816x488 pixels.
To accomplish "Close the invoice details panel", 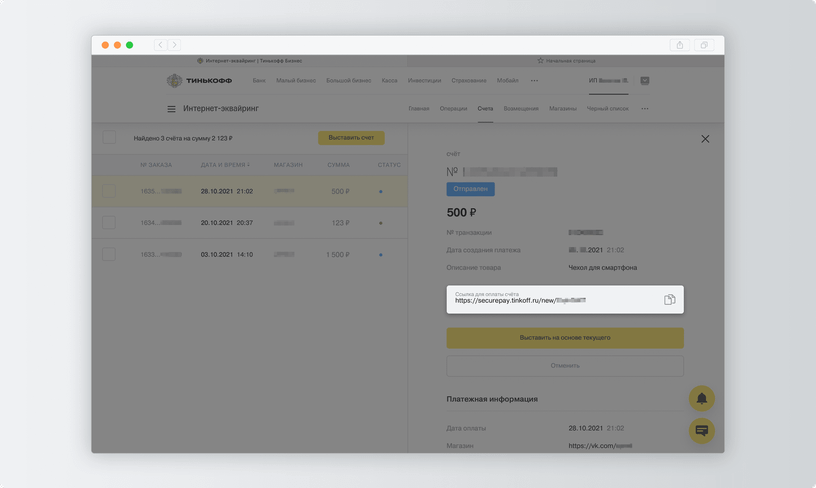I will pos(705,139).
